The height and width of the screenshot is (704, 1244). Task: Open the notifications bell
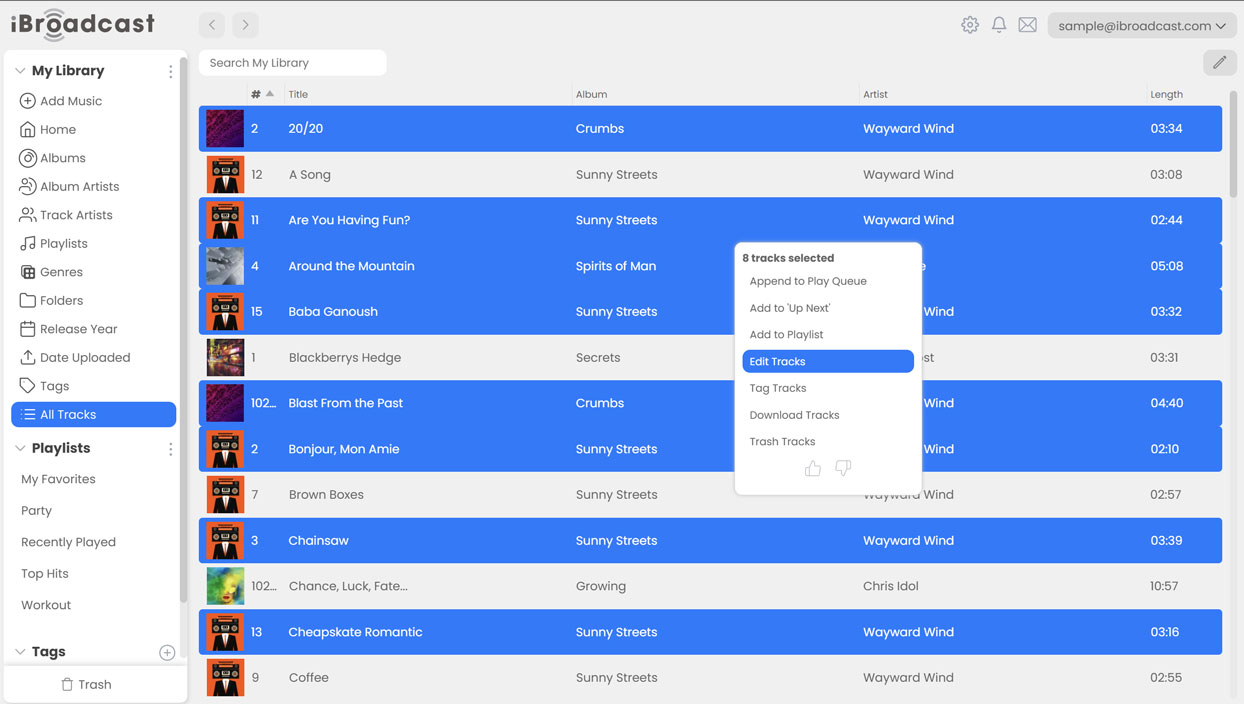998,25
